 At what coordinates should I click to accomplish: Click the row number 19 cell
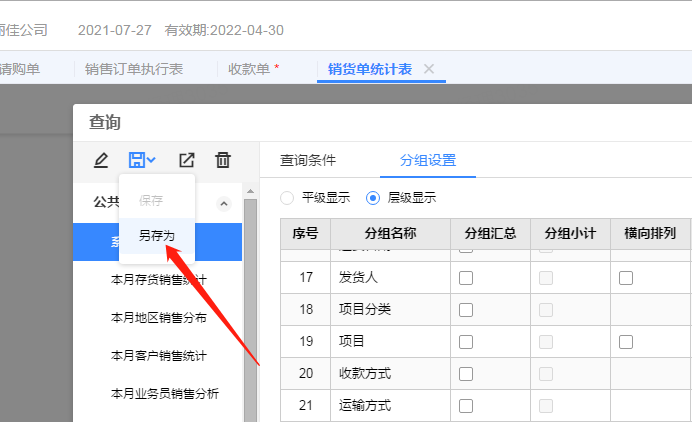tap(306, 342)
